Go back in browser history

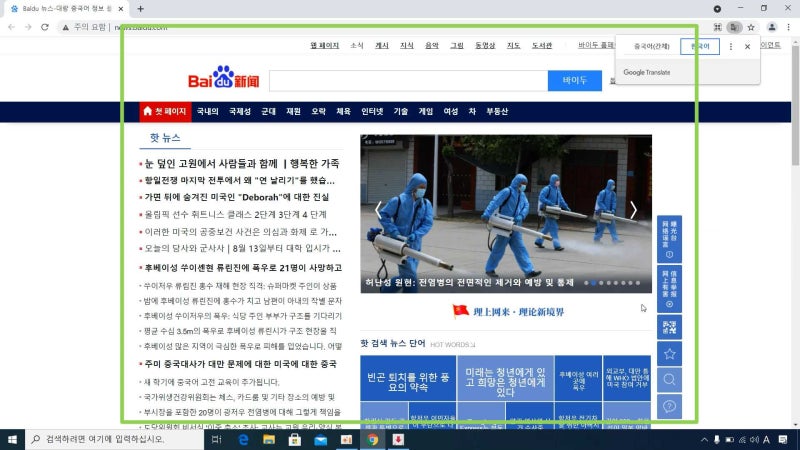(x=11, y=27)
